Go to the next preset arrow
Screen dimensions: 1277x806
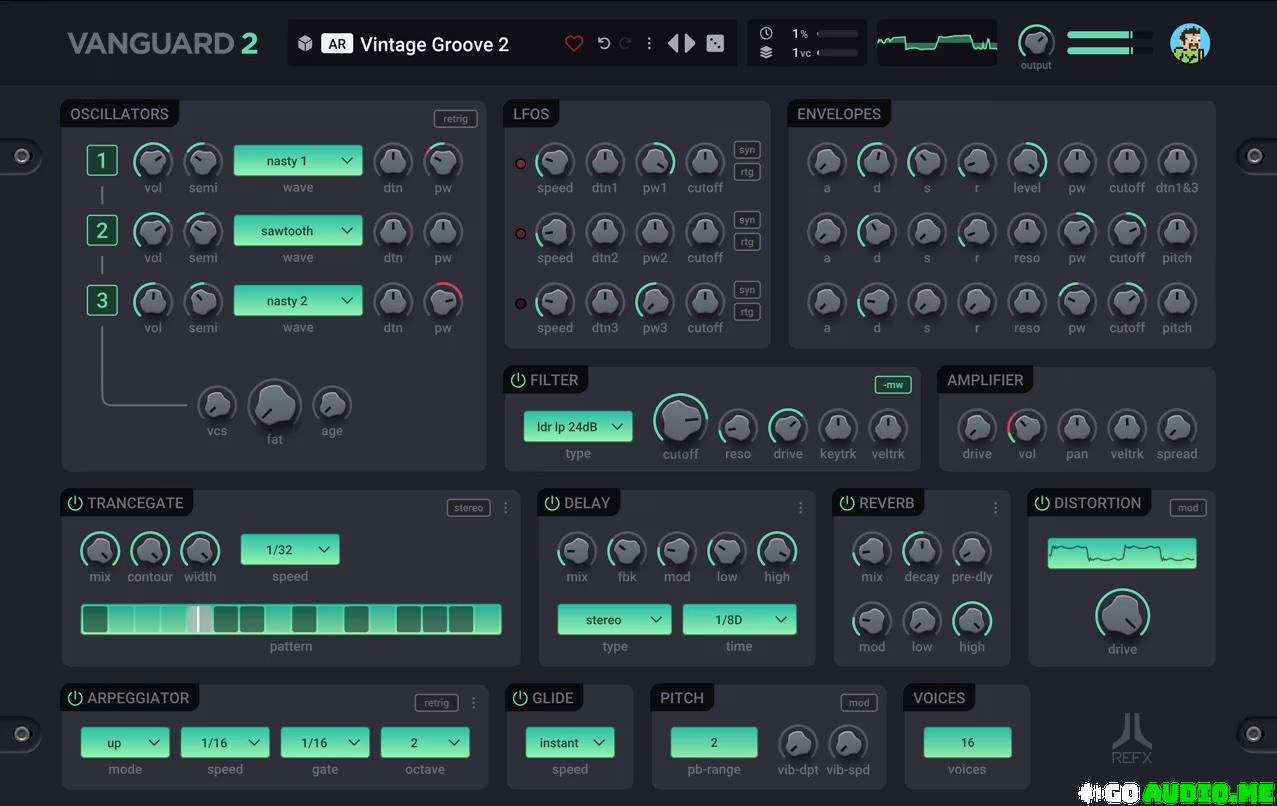[690, 43]
